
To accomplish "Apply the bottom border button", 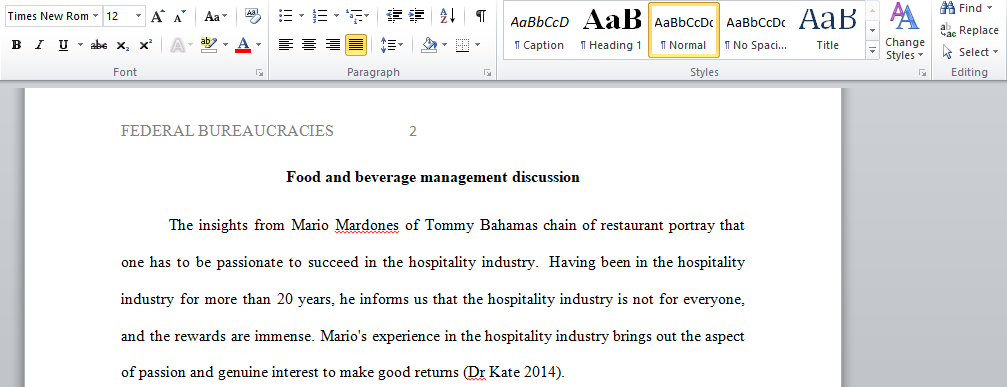I will pos(462,45).
